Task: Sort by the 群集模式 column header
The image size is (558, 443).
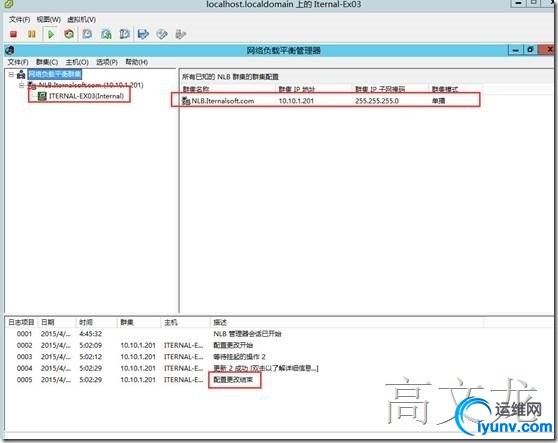Action: (444, 89)
